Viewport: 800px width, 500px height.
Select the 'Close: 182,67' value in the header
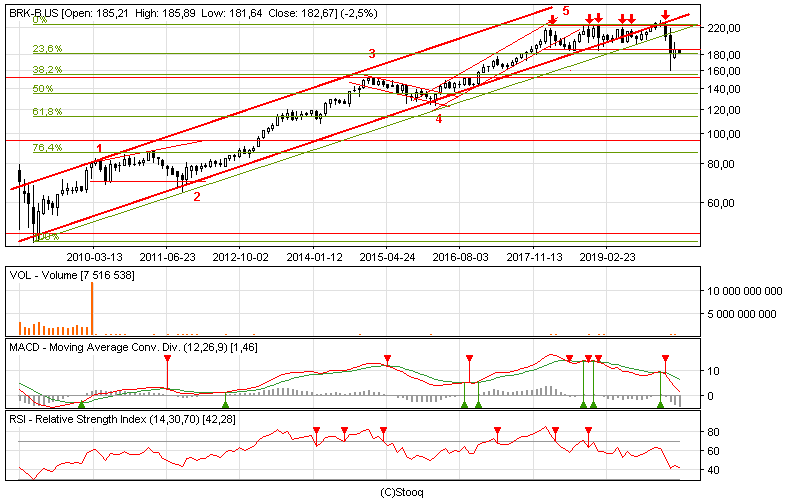coord(303,13)
